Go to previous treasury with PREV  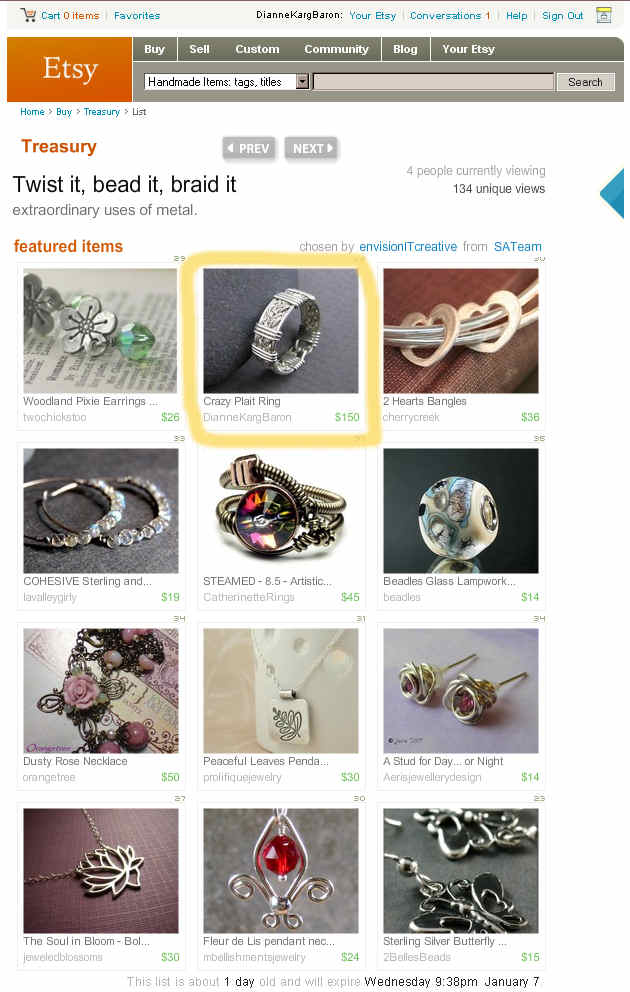point(249,149)
